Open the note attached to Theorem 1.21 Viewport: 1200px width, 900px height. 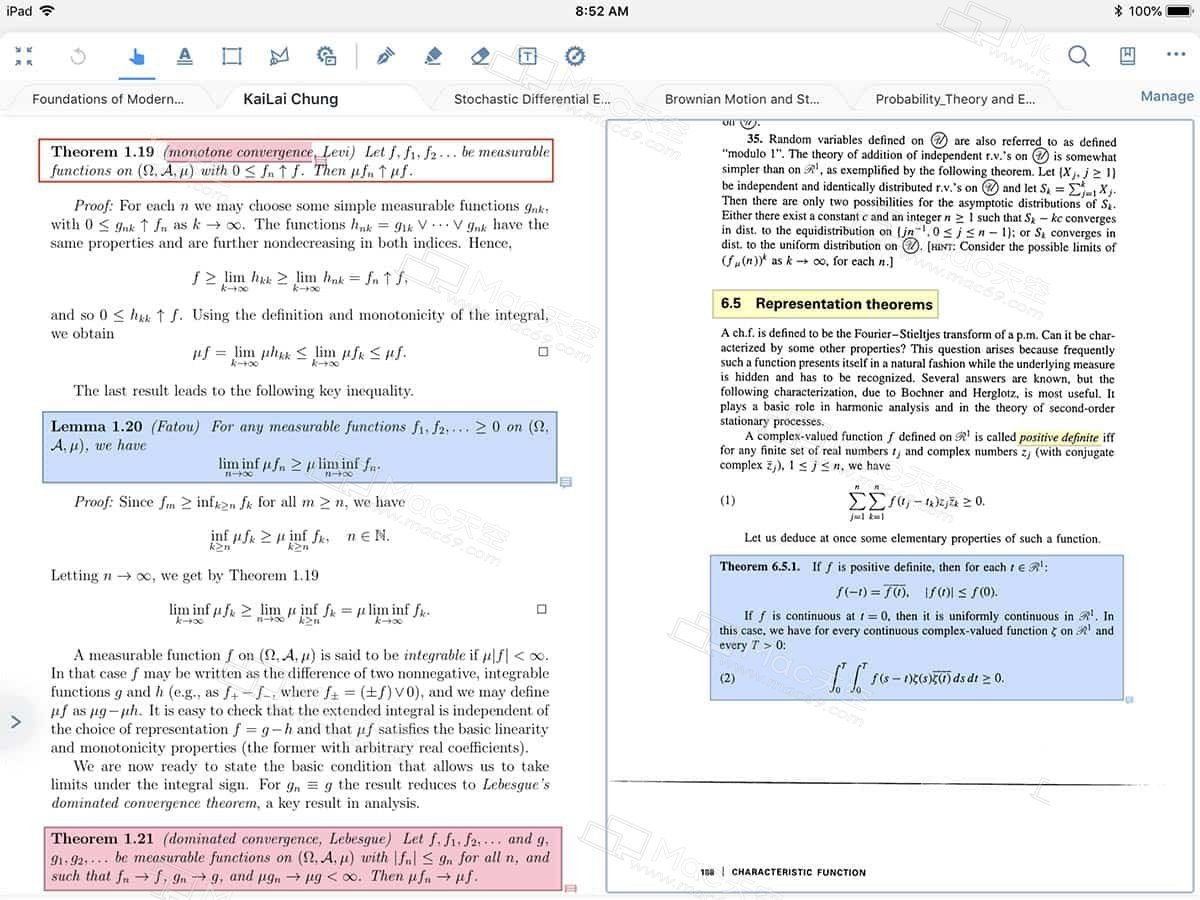click(x=570, y=888)
